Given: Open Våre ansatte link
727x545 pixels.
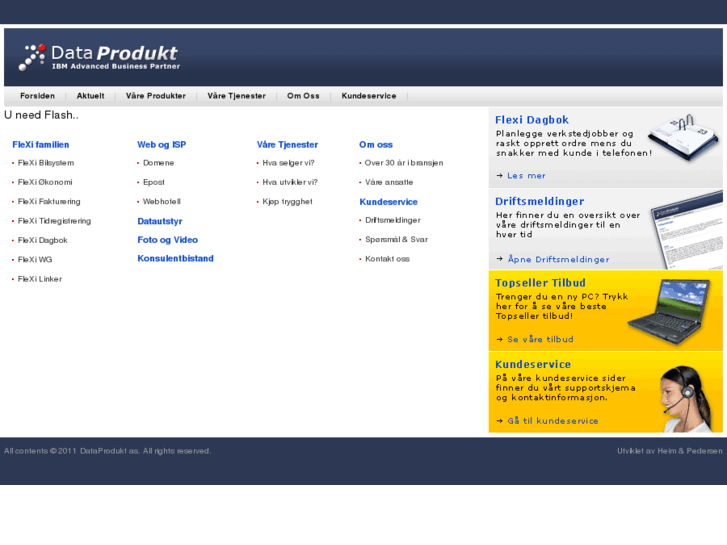Looking at the screenshot, I should 389,182.
